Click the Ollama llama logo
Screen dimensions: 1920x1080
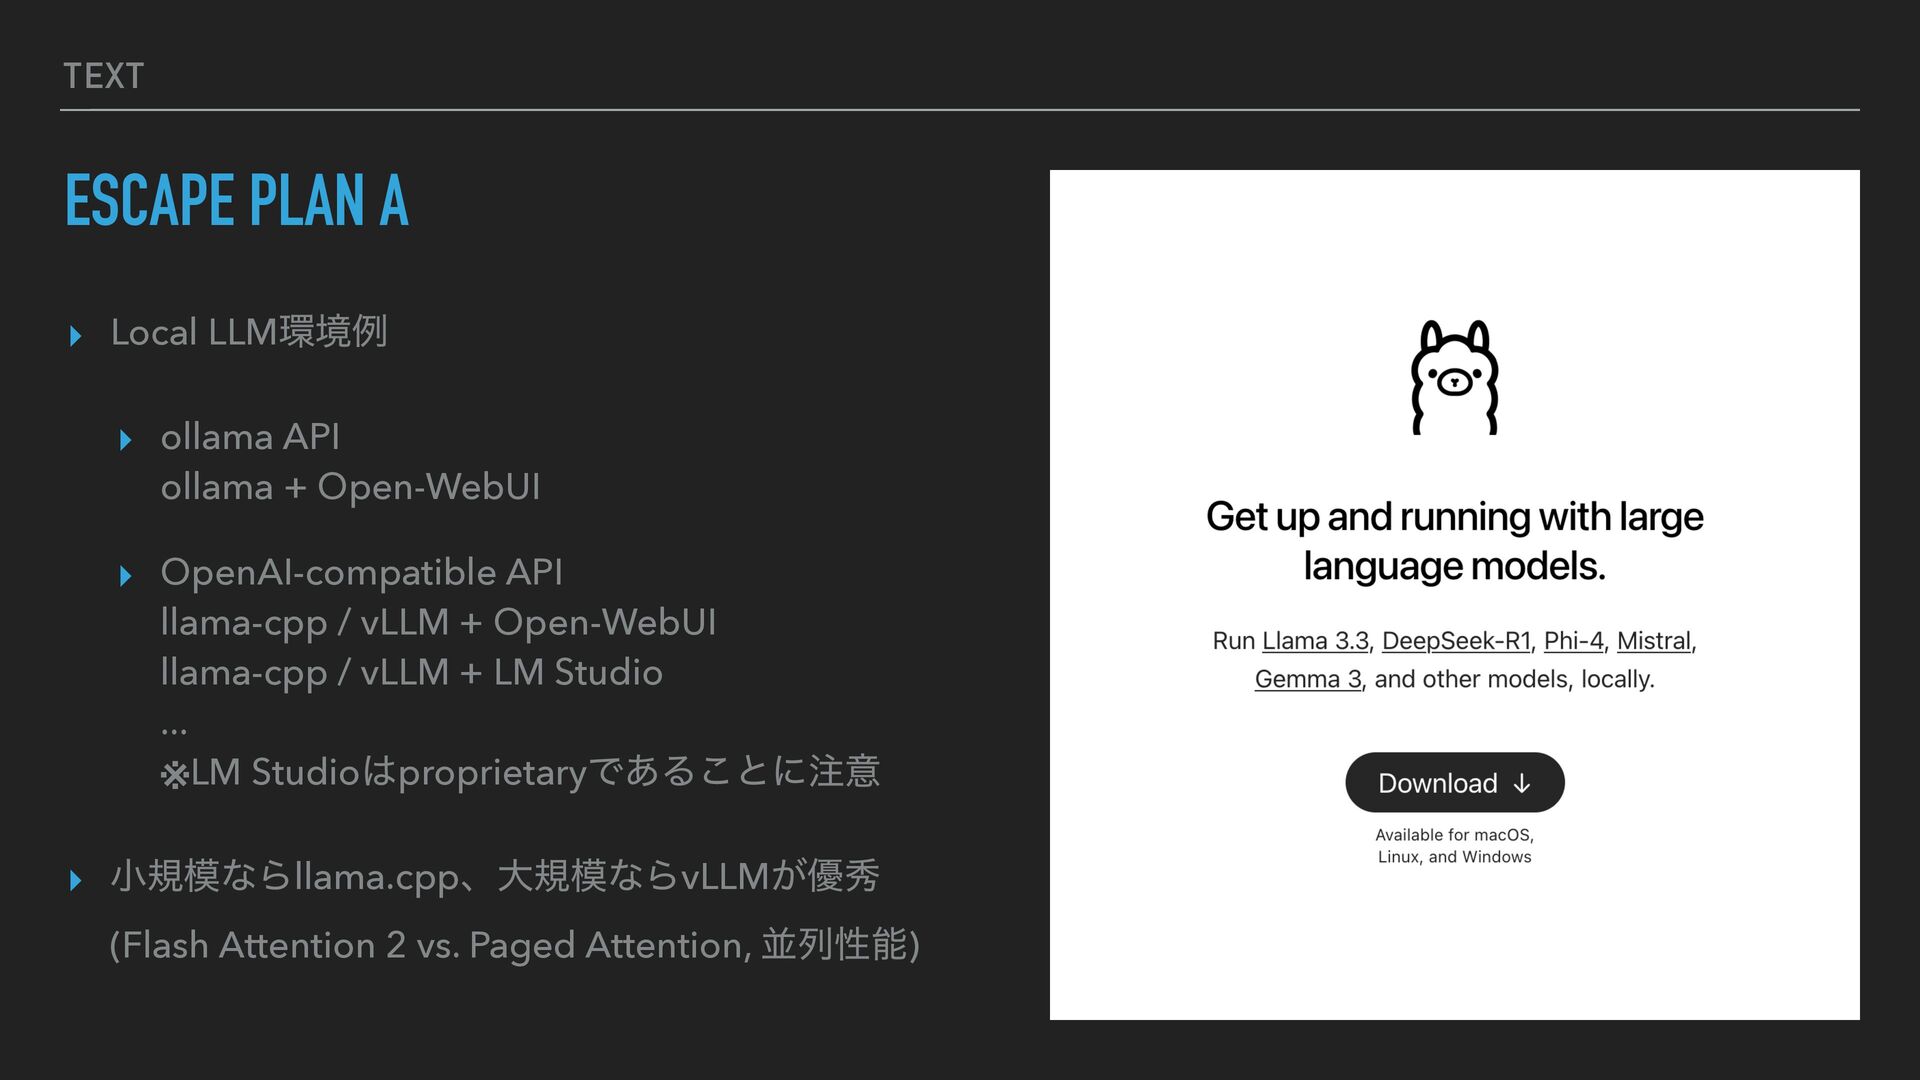(1454, 377)
